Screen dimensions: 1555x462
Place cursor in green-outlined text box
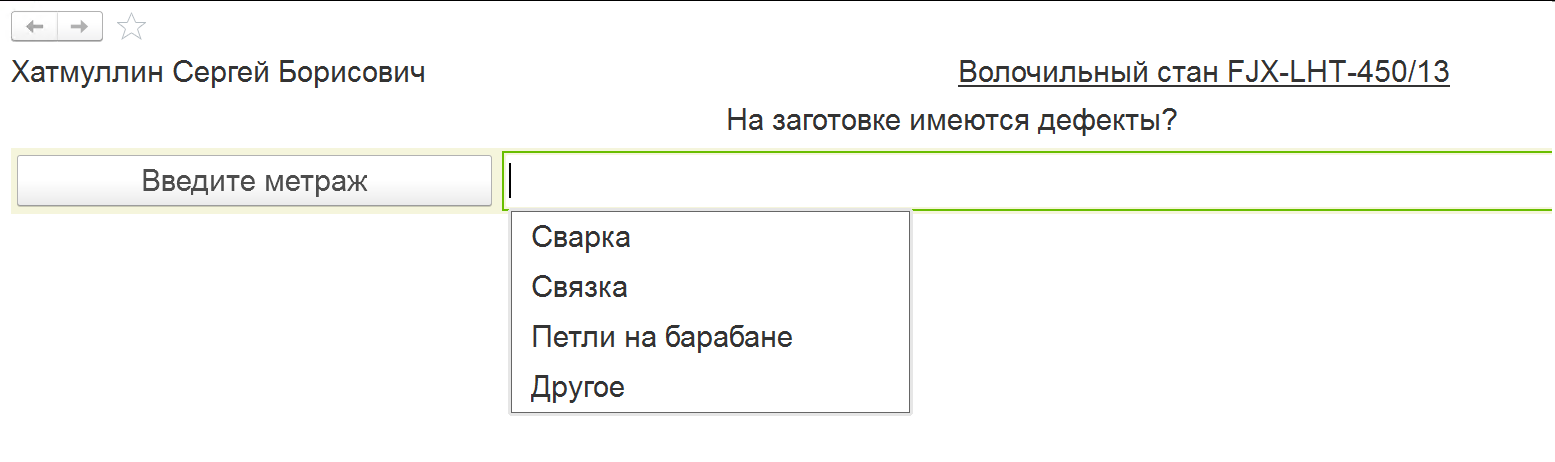1028,181
